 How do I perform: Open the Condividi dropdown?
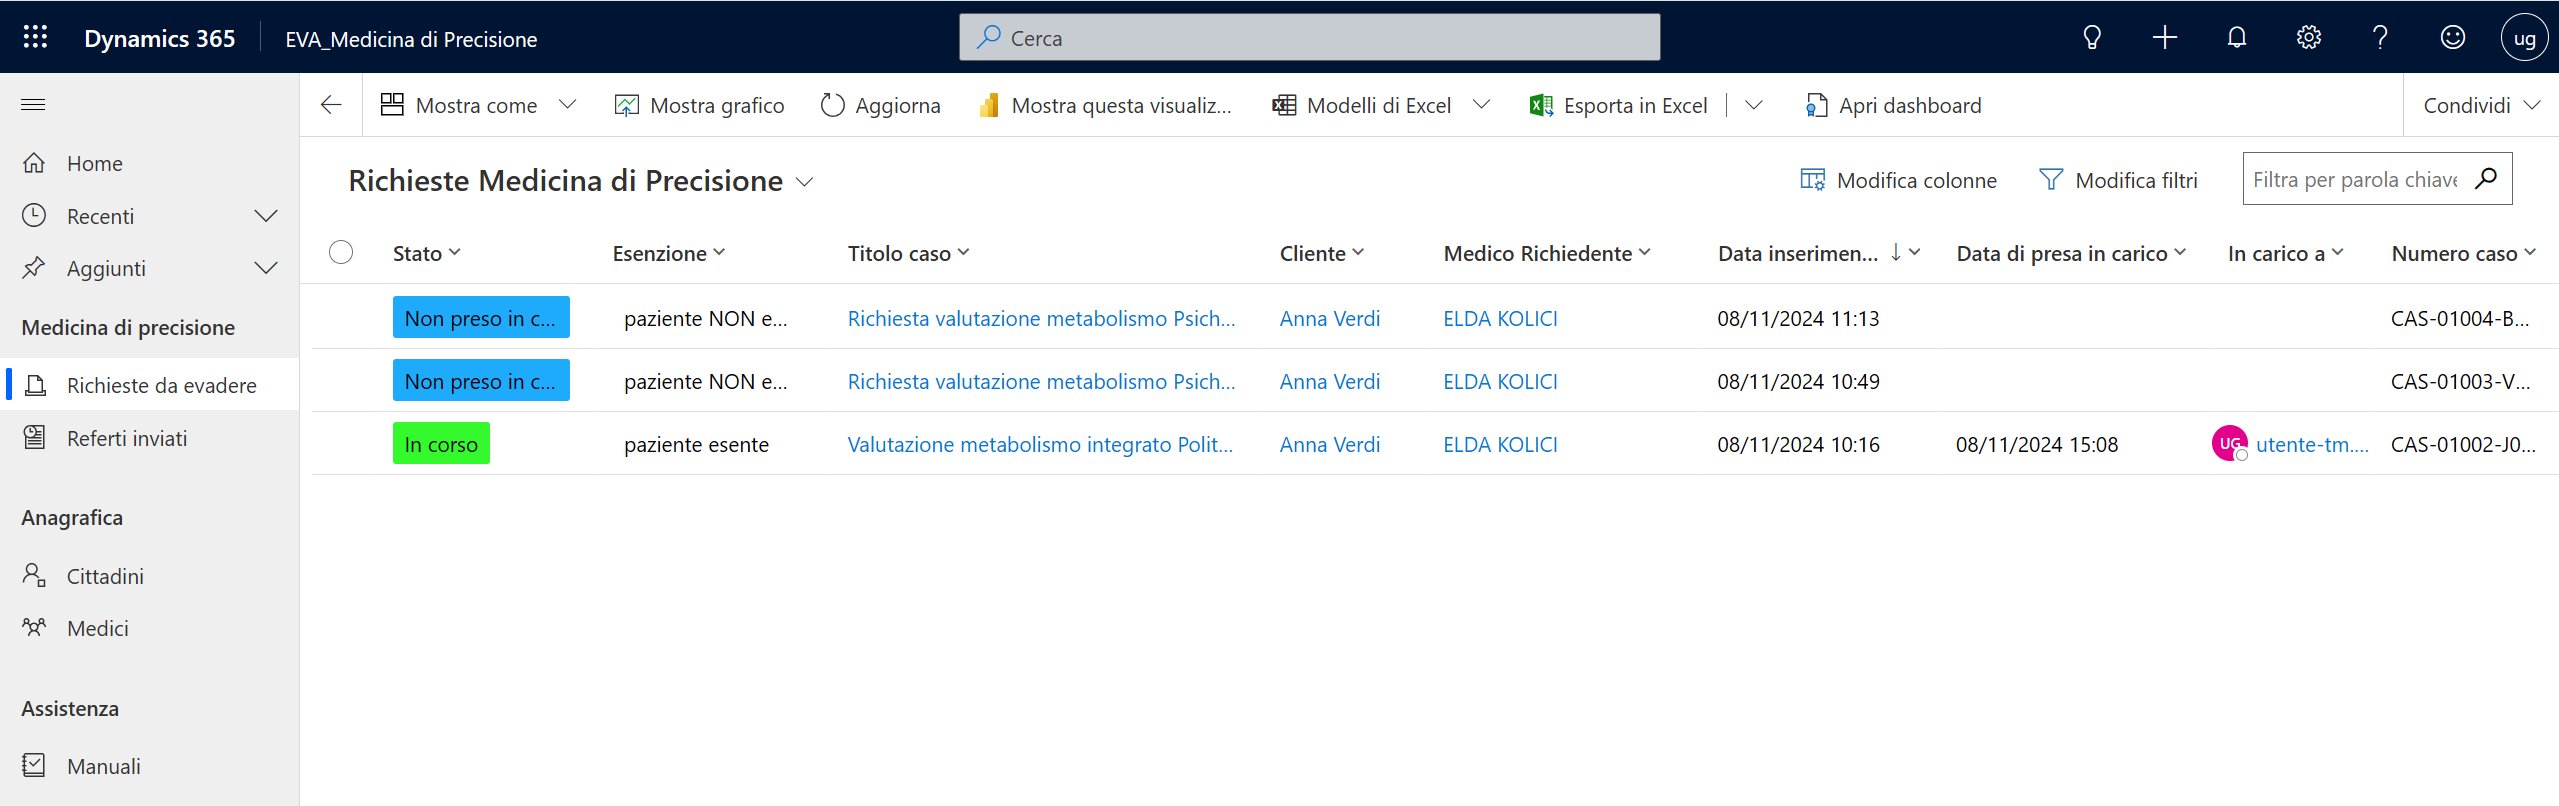pos(2480,105)
